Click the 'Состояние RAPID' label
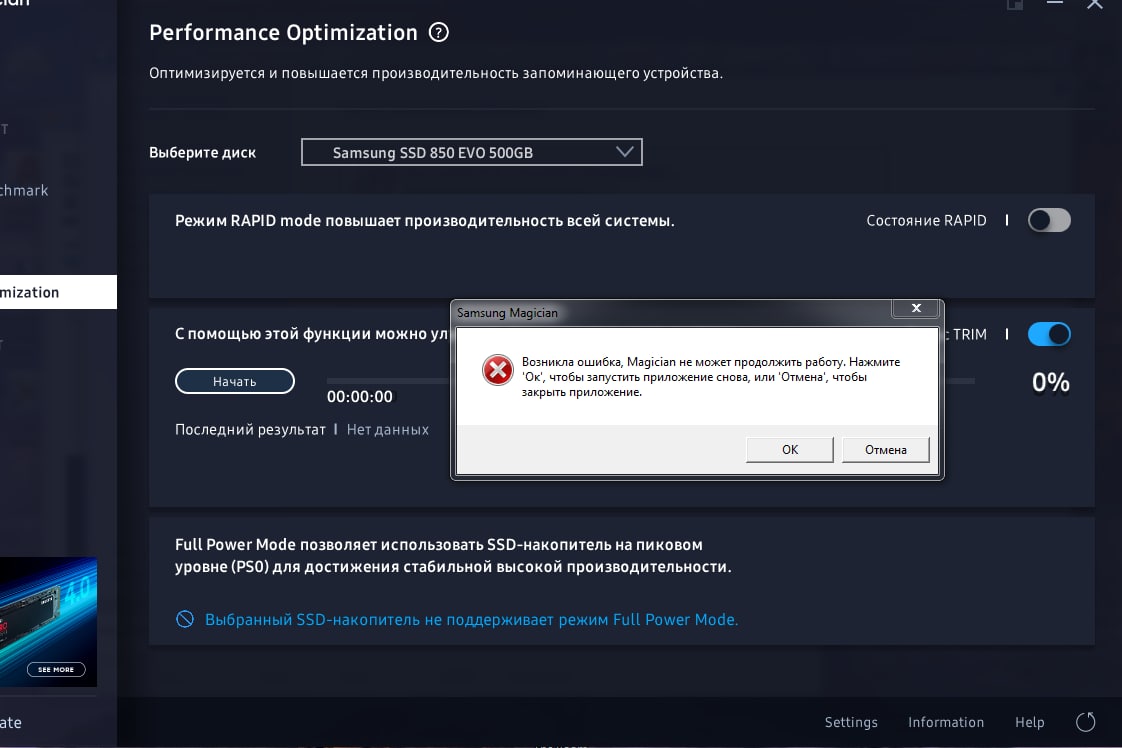This screenshot has height=748, width=1122. 926,220
